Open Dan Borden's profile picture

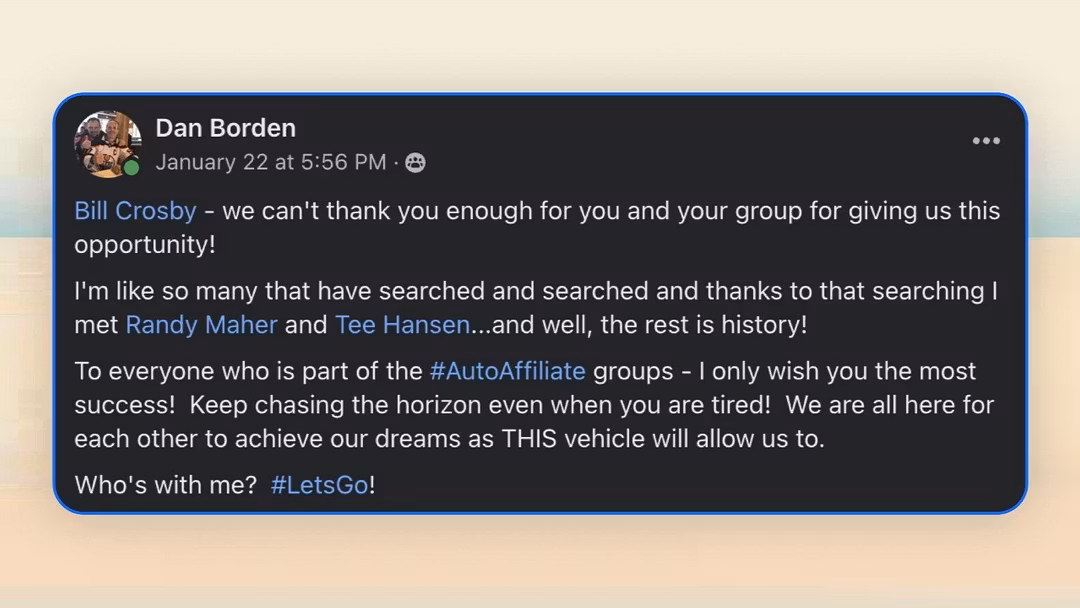107,143
